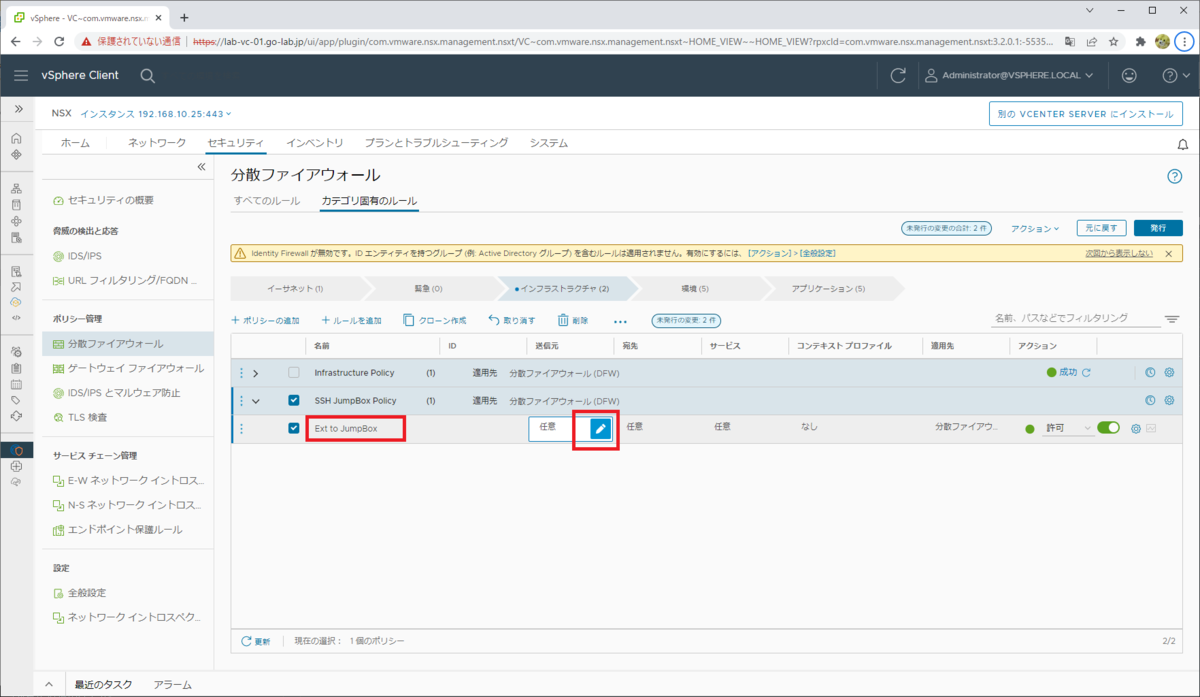Open the feedback smiley icon

tap(1129, 75)
